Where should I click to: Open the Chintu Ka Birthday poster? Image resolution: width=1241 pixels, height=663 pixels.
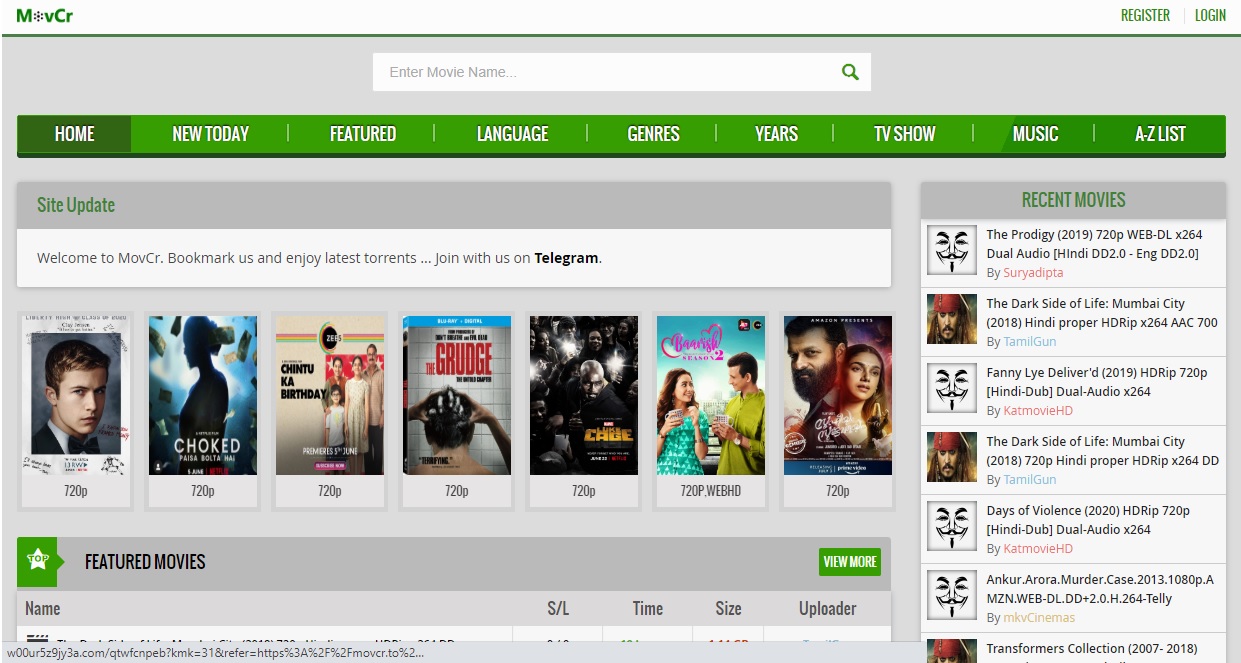(330, 395)
